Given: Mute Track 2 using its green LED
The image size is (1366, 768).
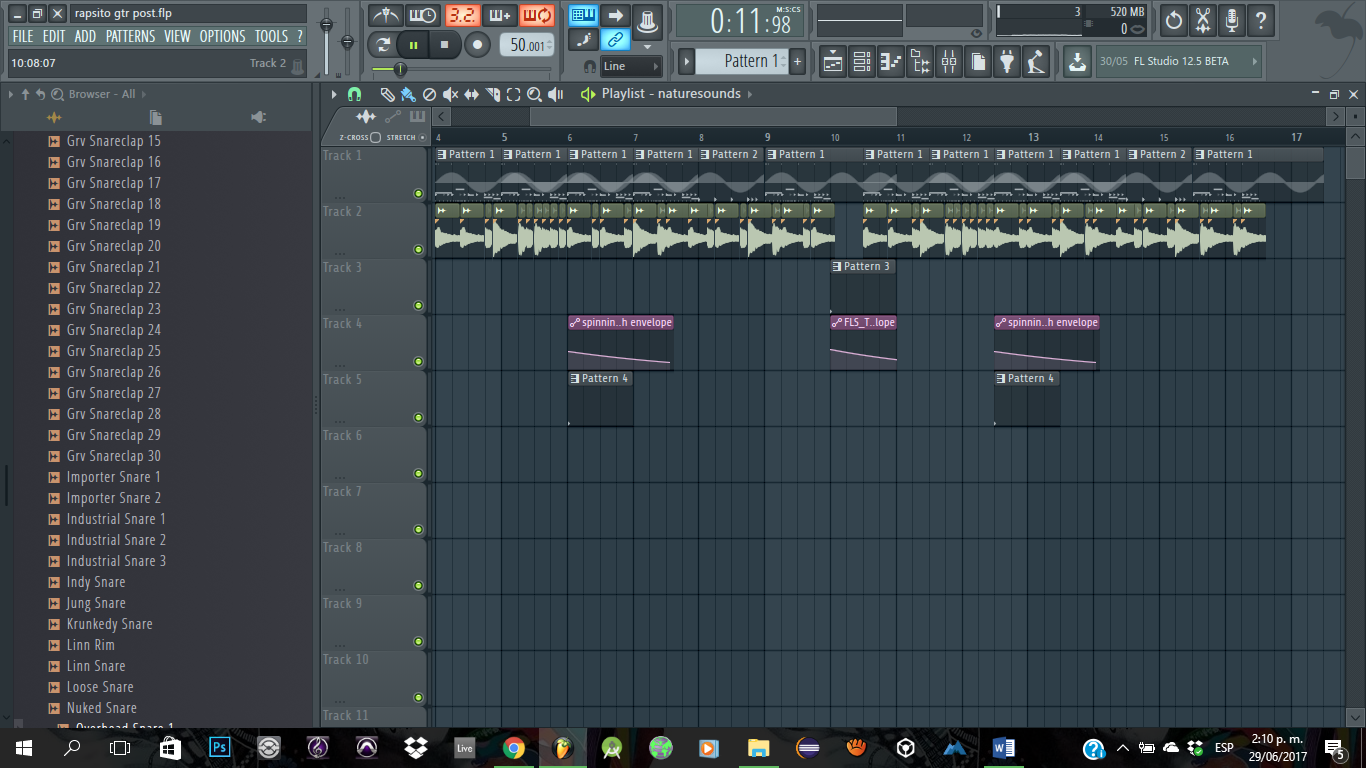Looking at the screenshot, I should (418, 250).
